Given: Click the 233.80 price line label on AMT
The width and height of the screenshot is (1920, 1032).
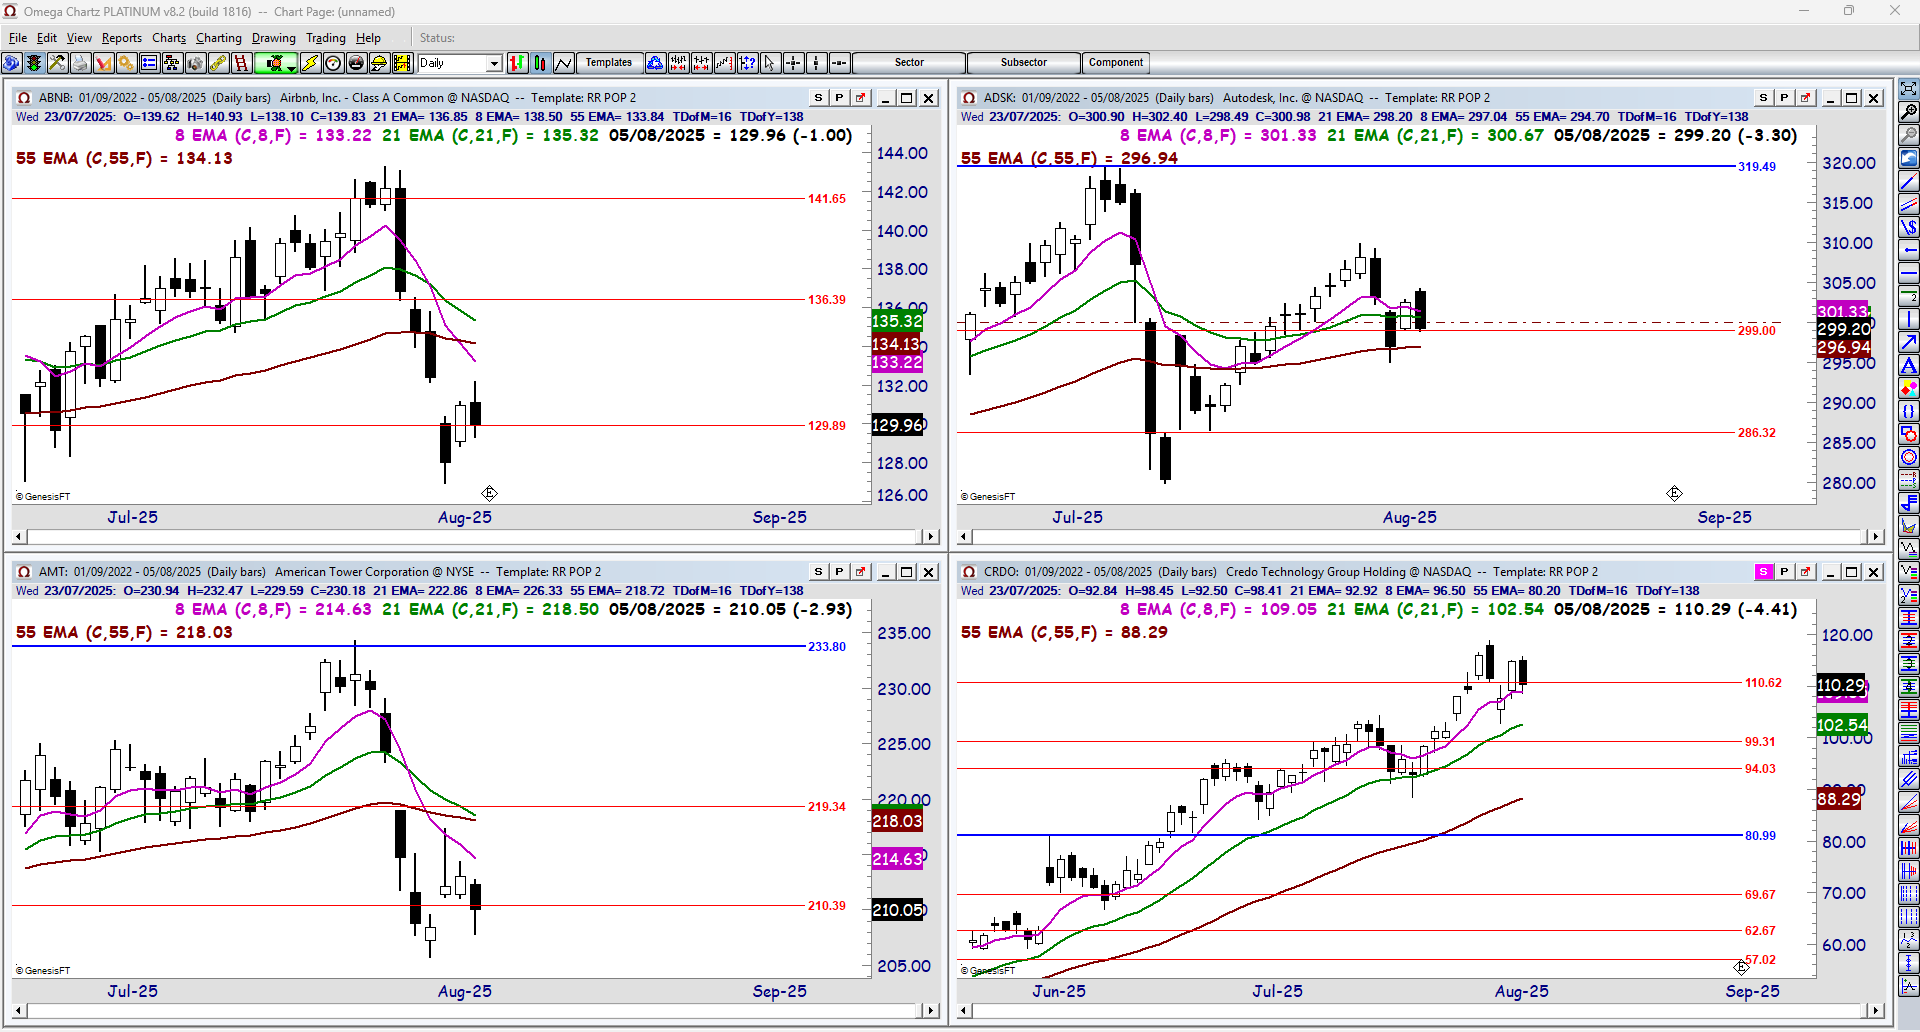Looking at the screenshot, I should [x=827, y=647].
